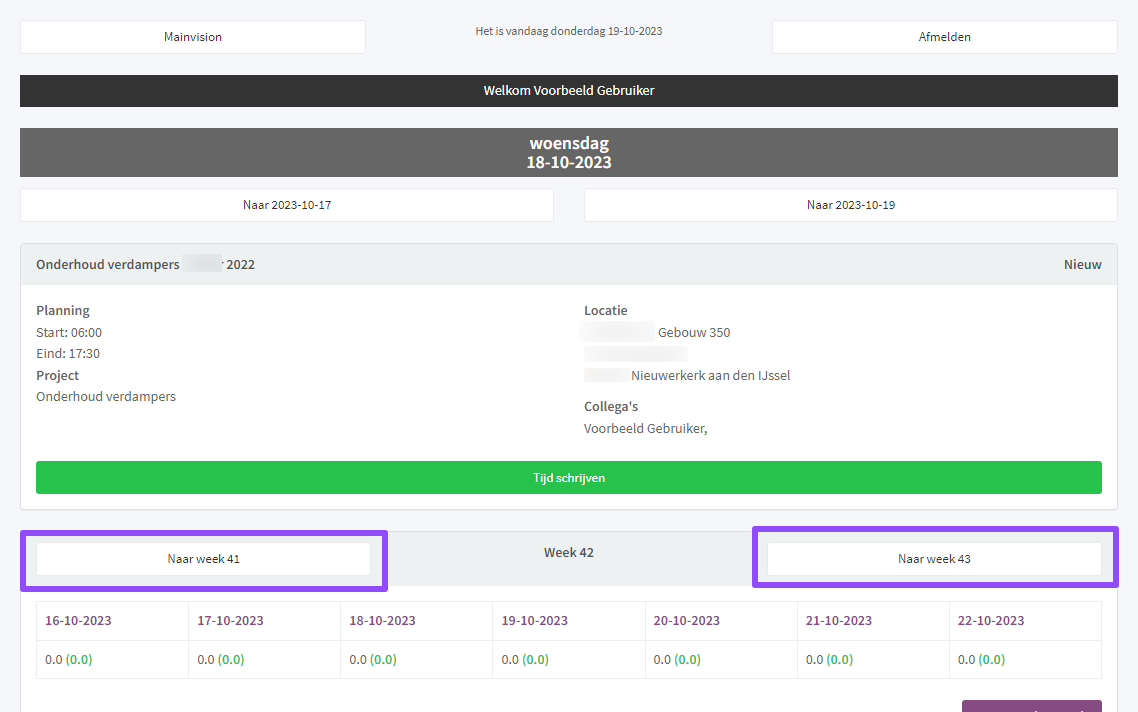Open the 22-10-2023 date link

point(990,621)
